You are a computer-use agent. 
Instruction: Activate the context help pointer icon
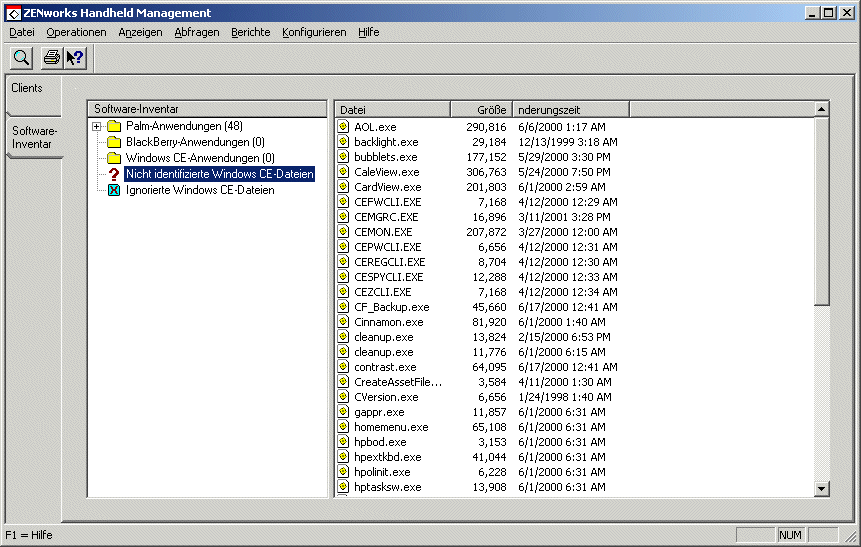tap(75, 58)
